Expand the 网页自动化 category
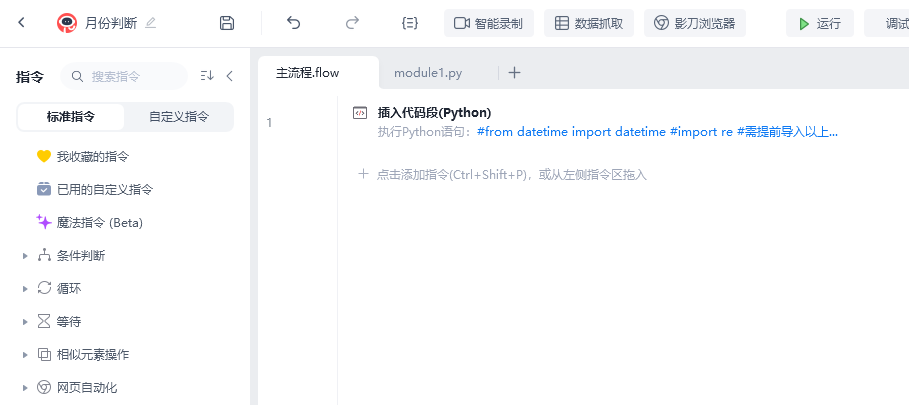The image size is (909, 405). [25, 387]
